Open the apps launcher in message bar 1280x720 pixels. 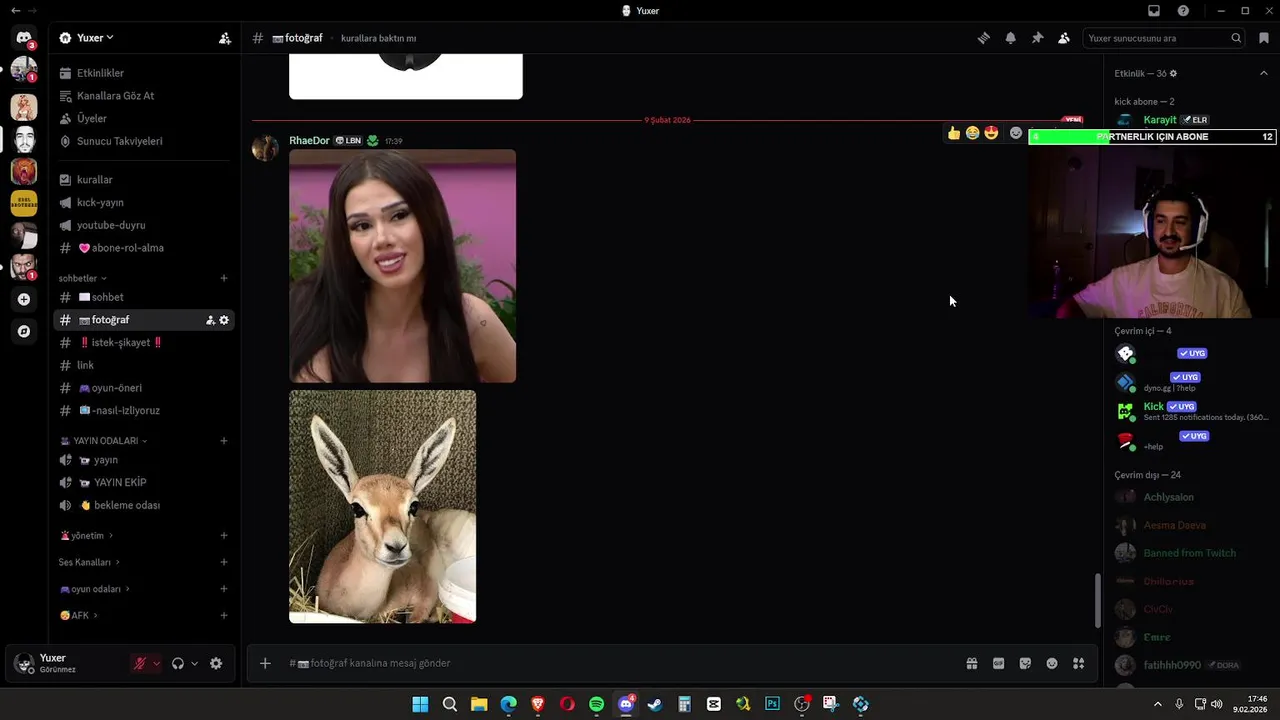point(1079,663)
